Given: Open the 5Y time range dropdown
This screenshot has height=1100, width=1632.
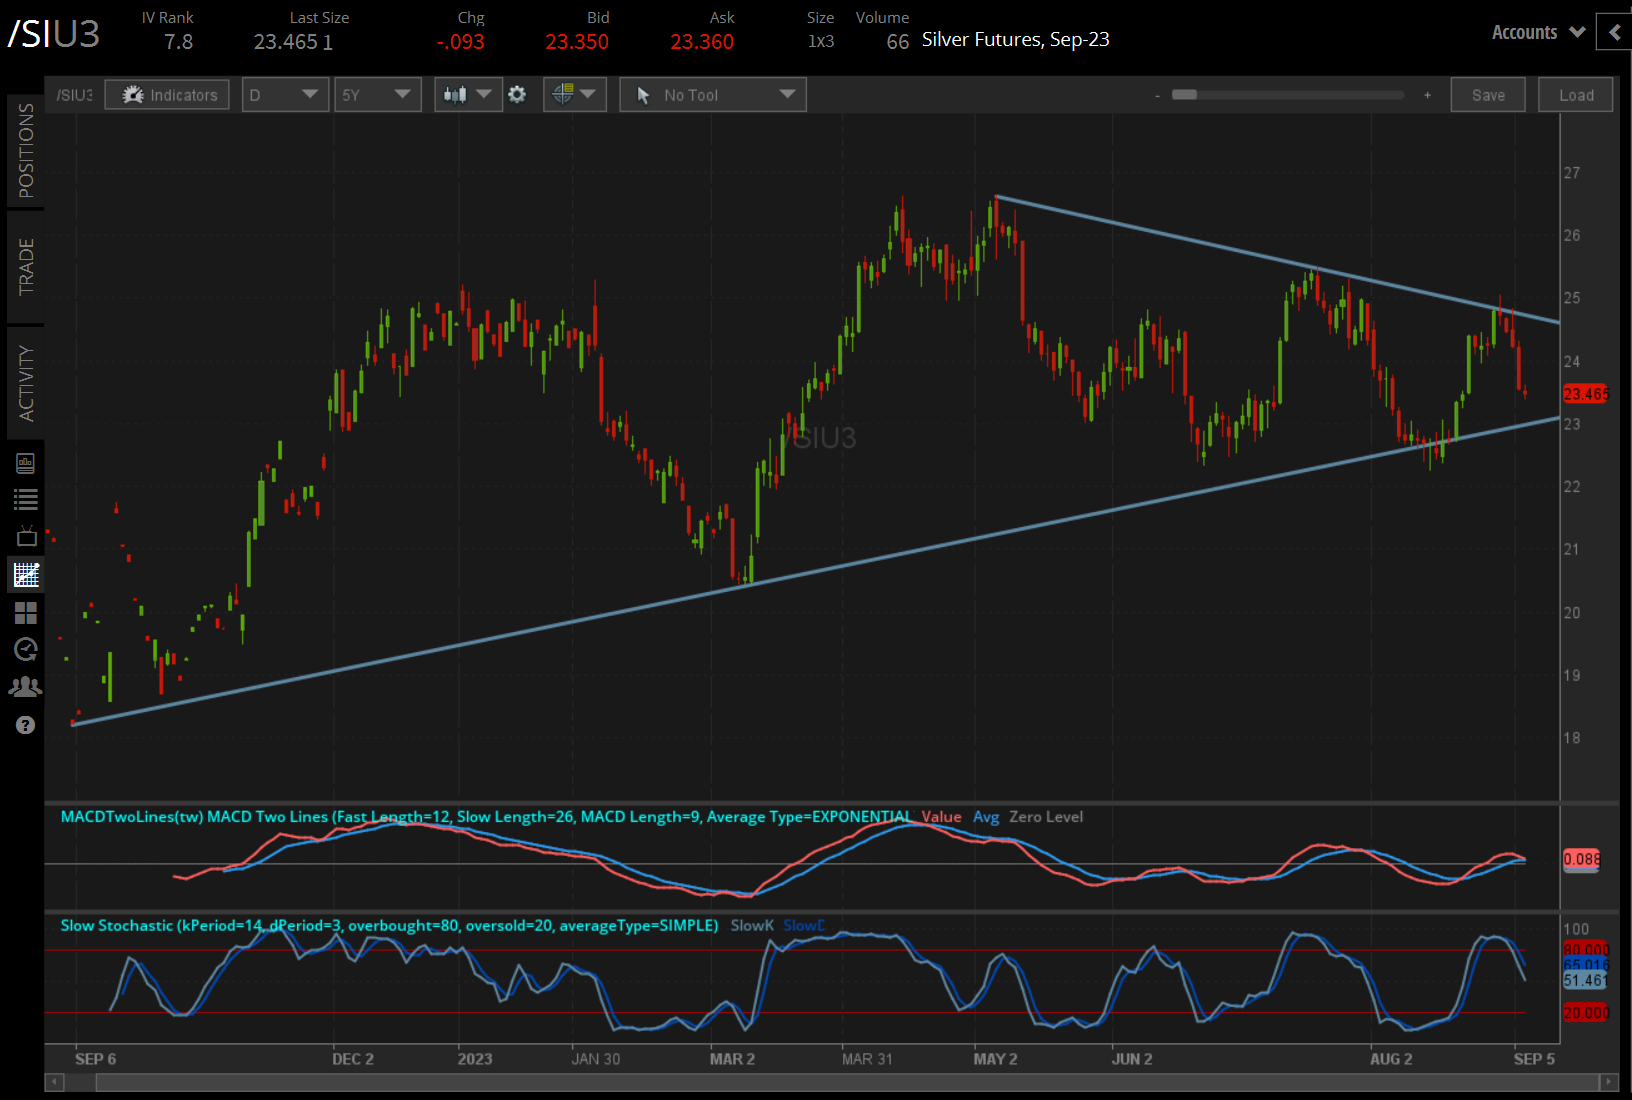Looking at the screenshot, I should coord(377,95).
